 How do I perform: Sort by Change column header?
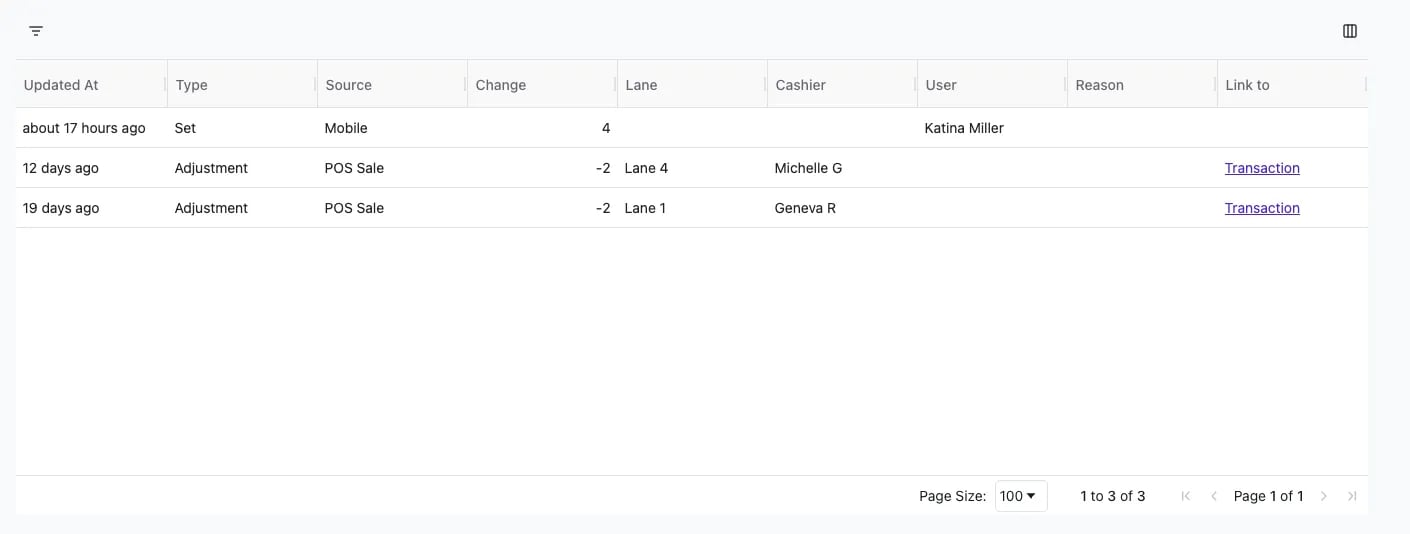coord(500,85)
